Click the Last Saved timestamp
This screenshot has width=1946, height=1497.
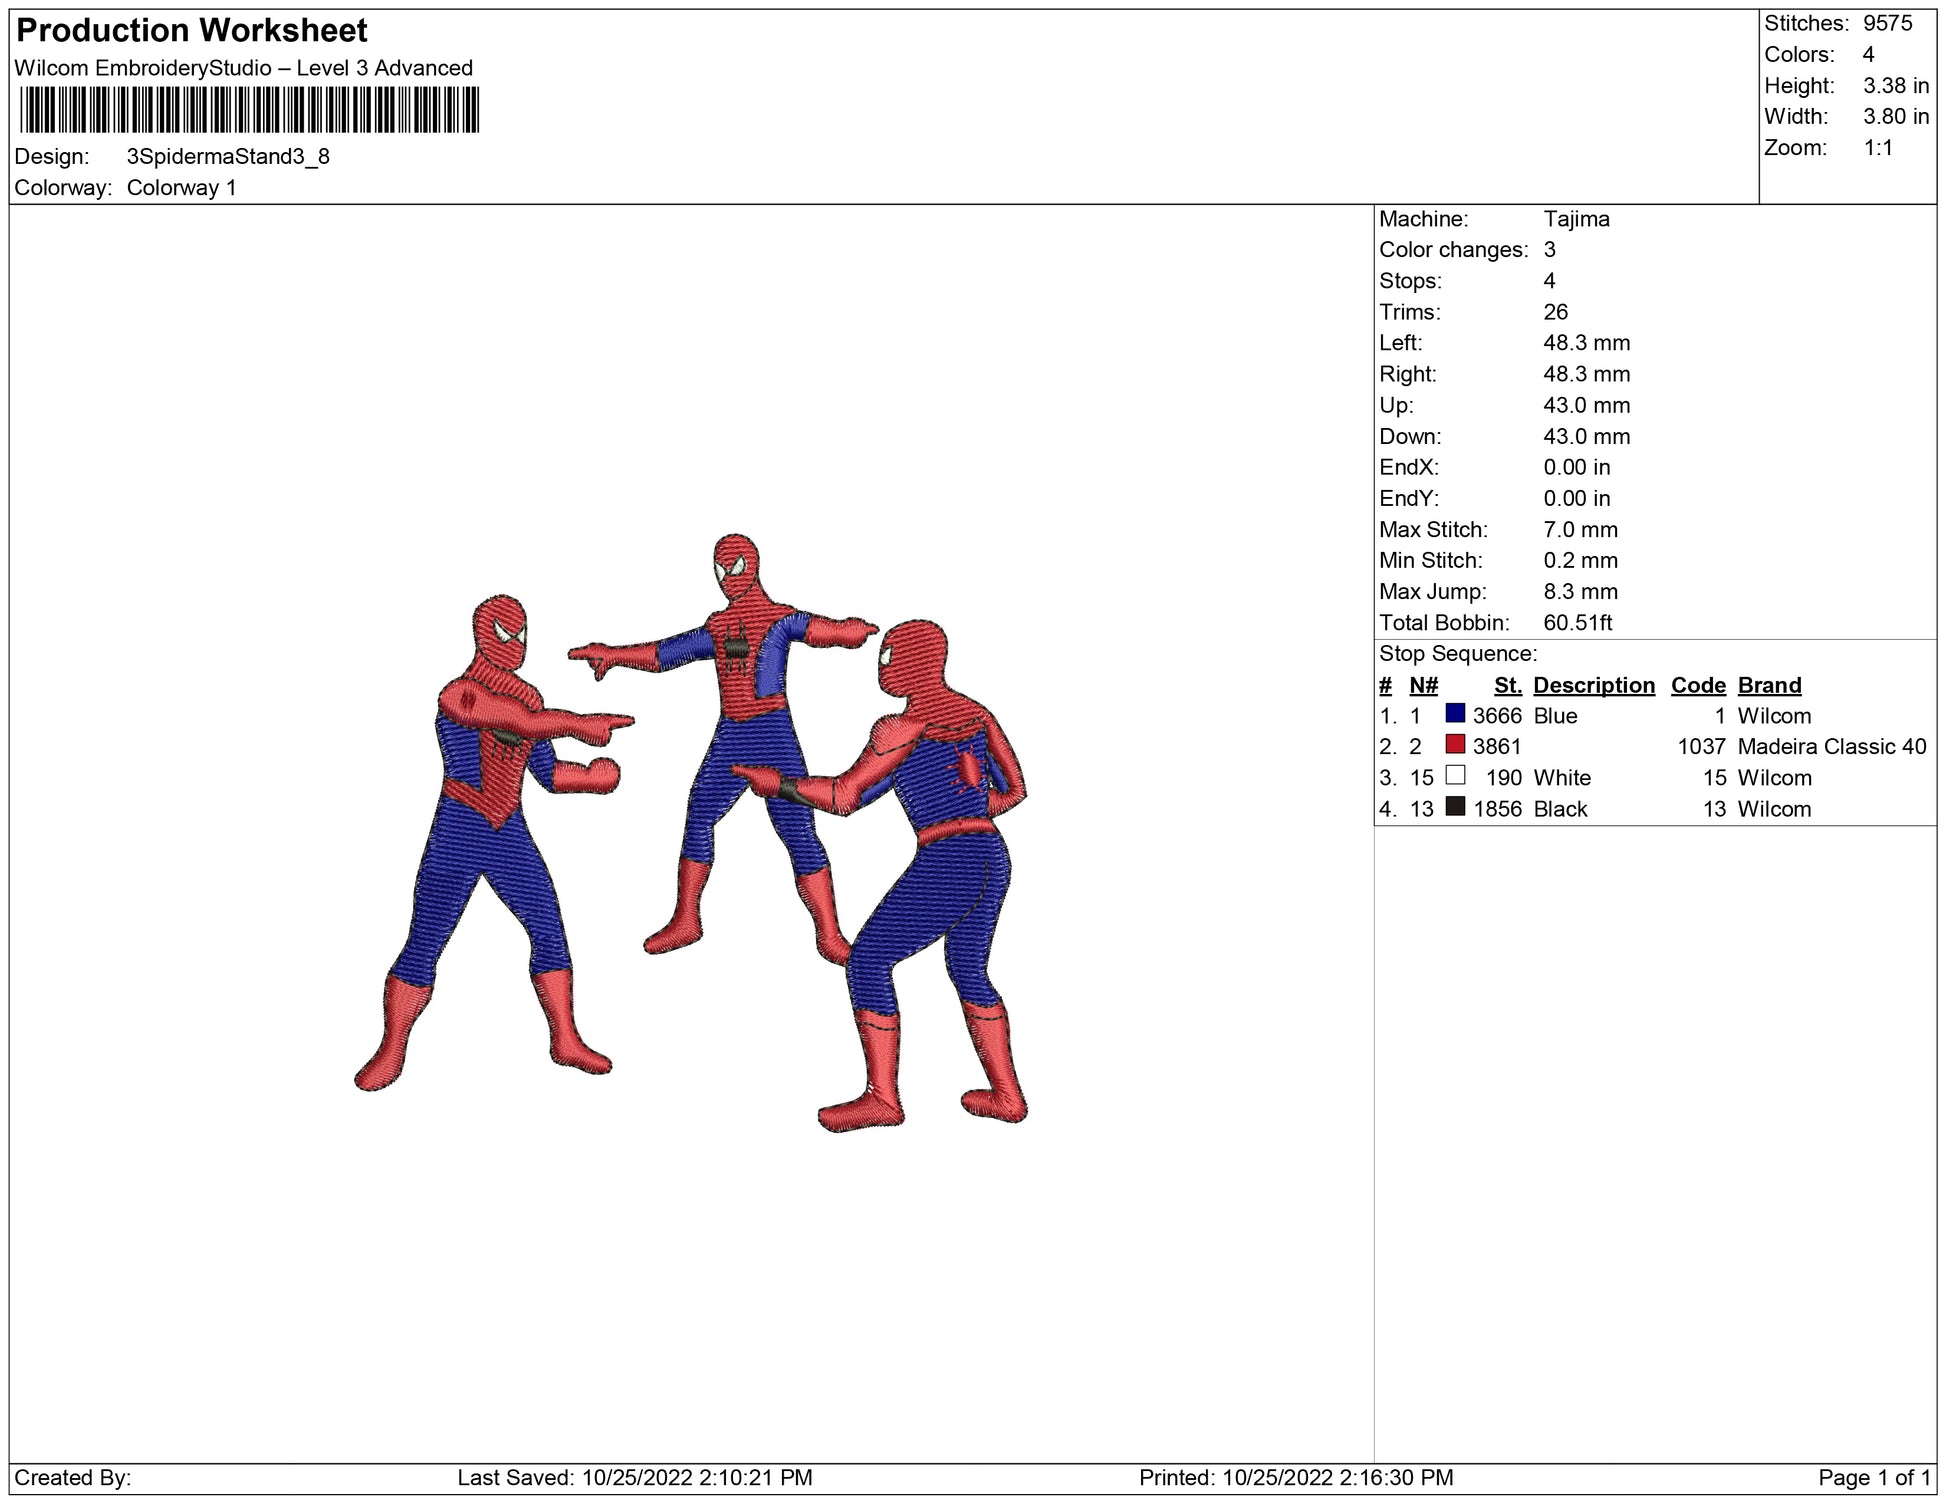[634, 1478]
